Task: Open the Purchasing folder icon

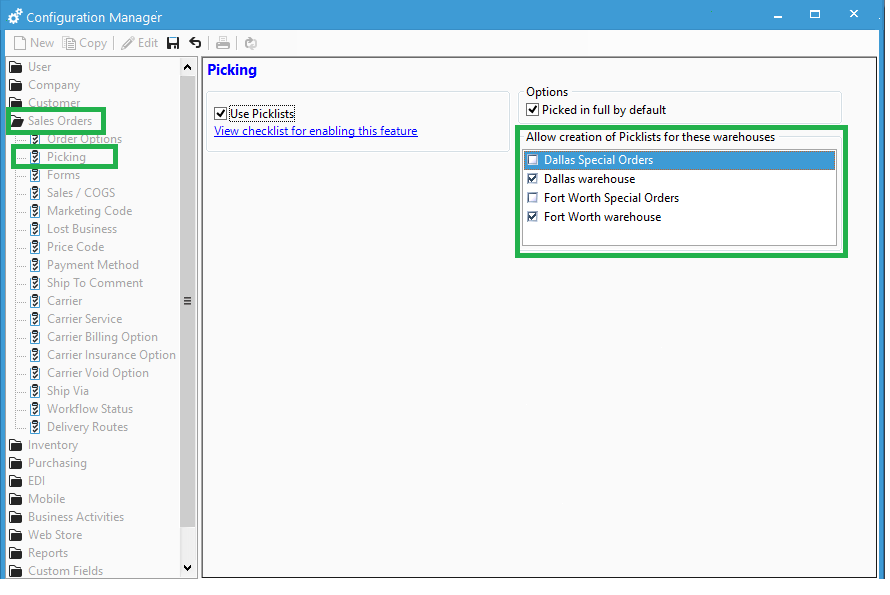Action: pyautogui.click(x=16, y=463)
